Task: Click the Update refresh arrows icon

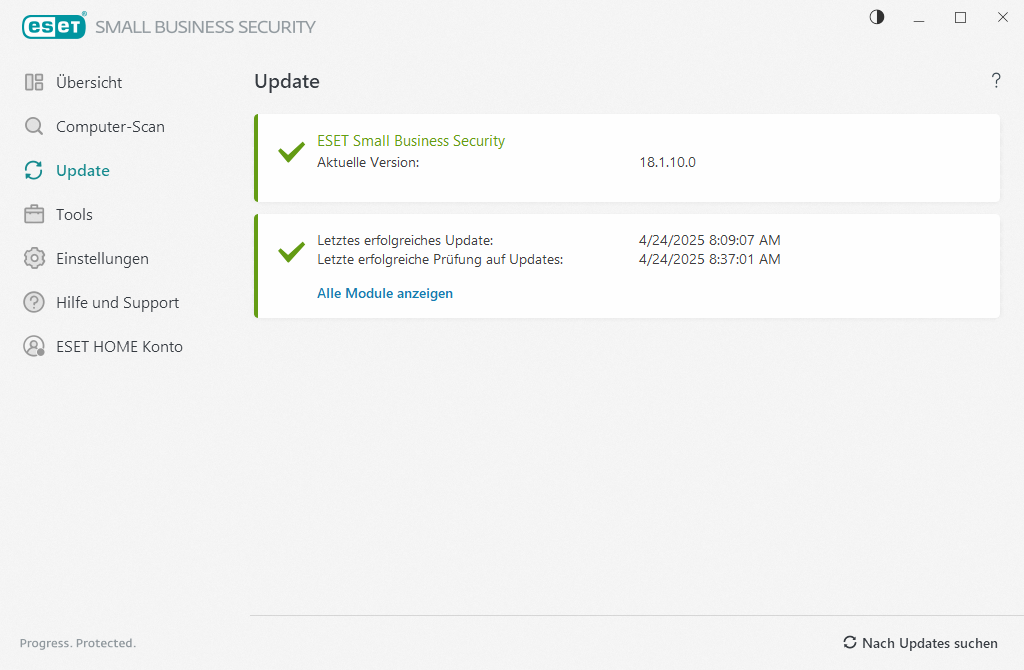Action: point(34,171)
